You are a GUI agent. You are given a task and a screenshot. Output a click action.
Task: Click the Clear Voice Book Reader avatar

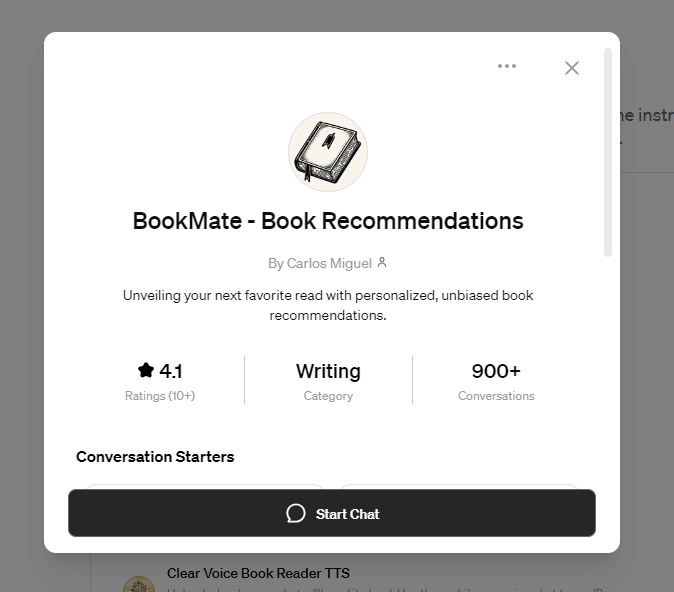pyautogui.click(x=138, y=584)
